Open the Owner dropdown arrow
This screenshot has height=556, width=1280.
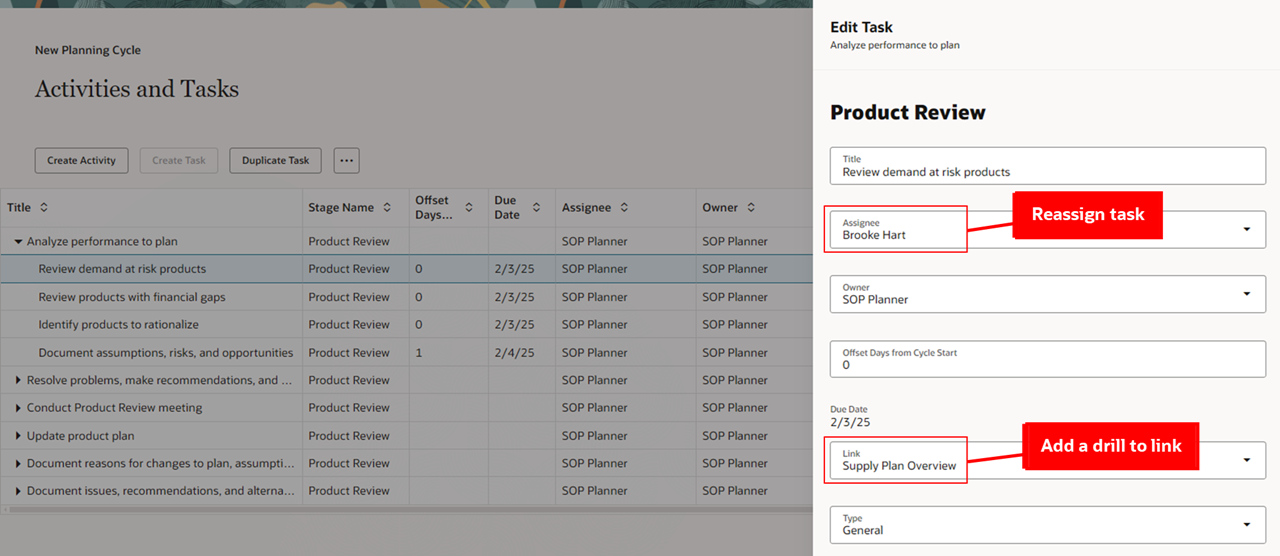coord(1246,294)
